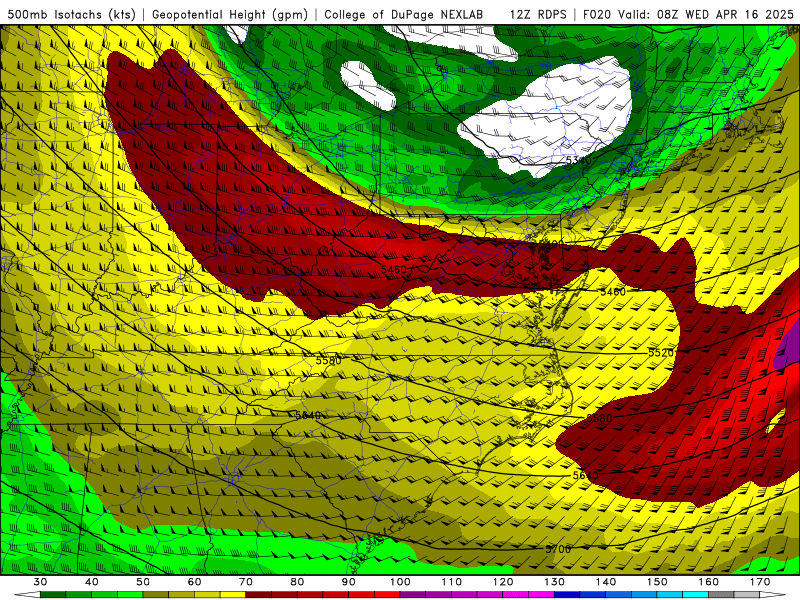Click the 80 value on the color scale
The image size is (800, 600).
pos(297,582)
